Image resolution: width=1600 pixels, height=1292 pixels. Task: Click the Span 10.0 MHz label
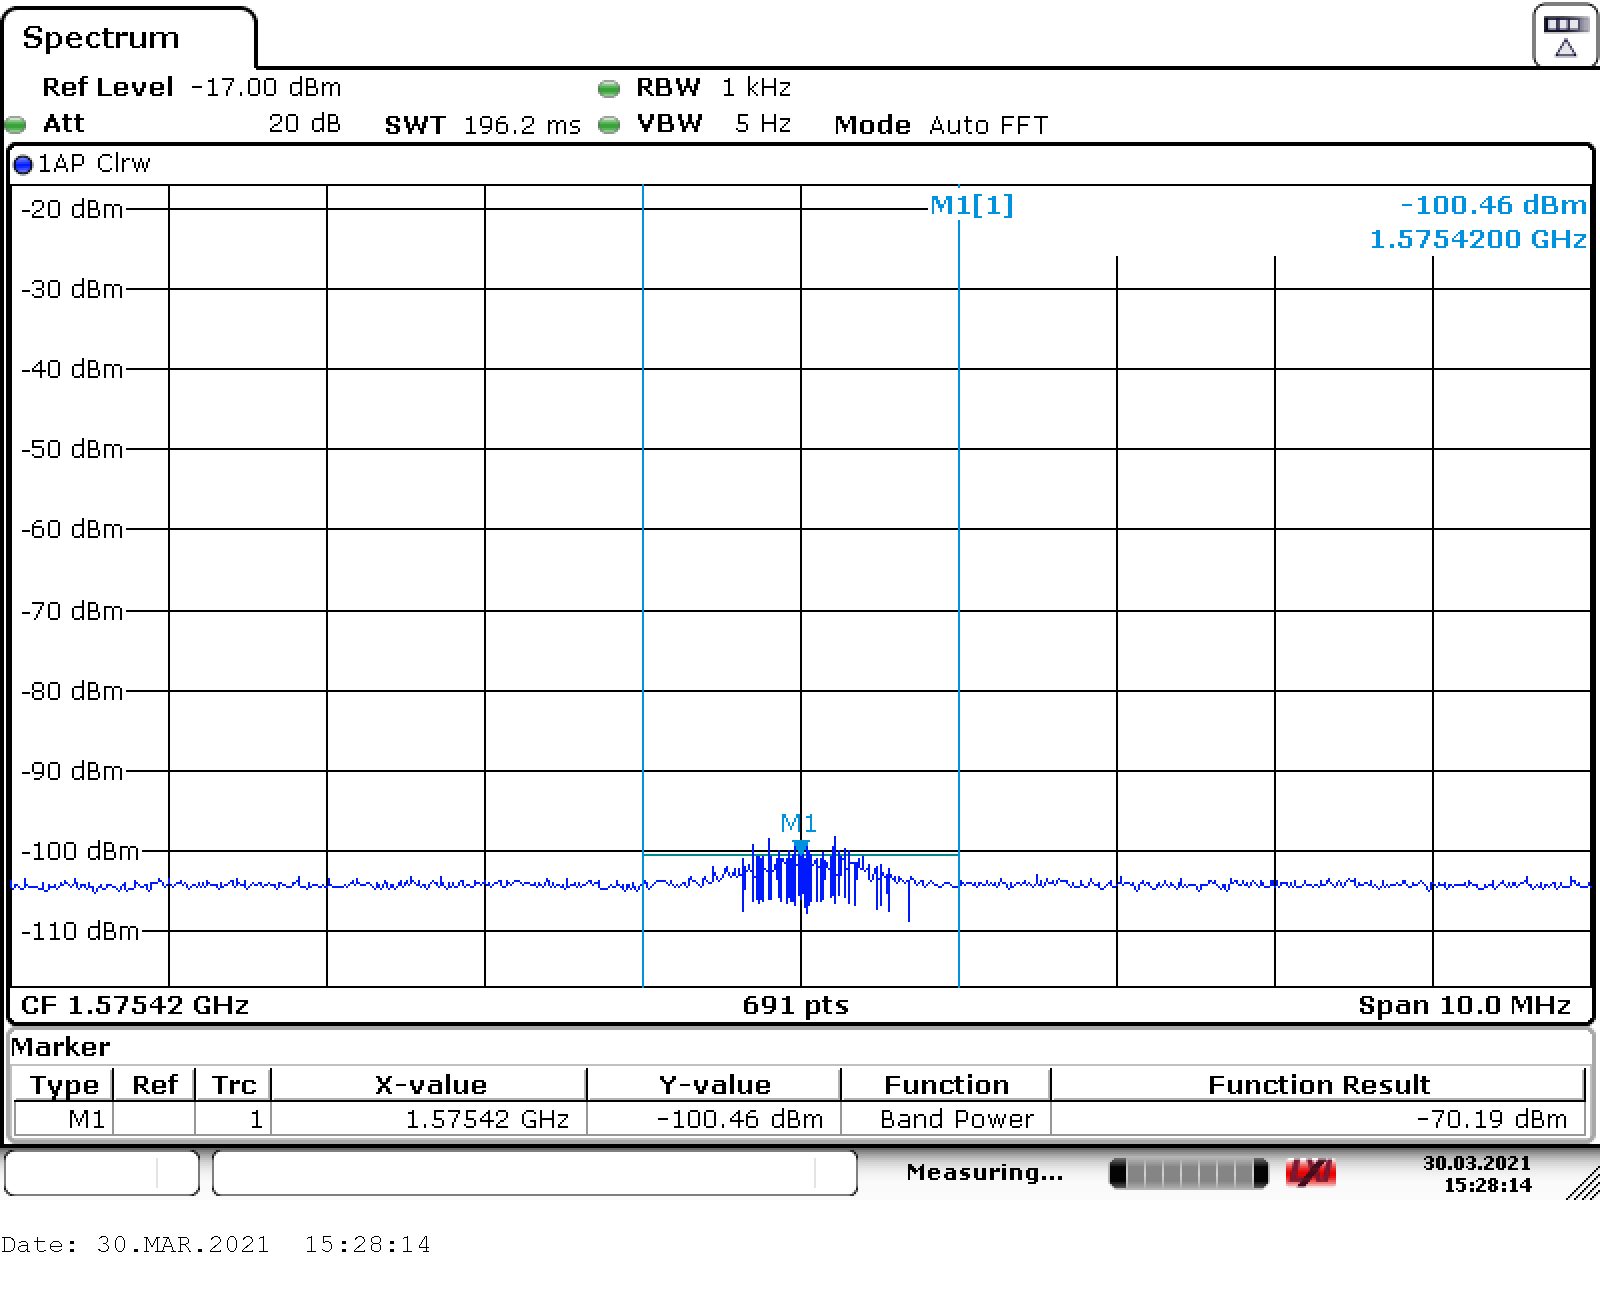[x=1463, y=1005]
